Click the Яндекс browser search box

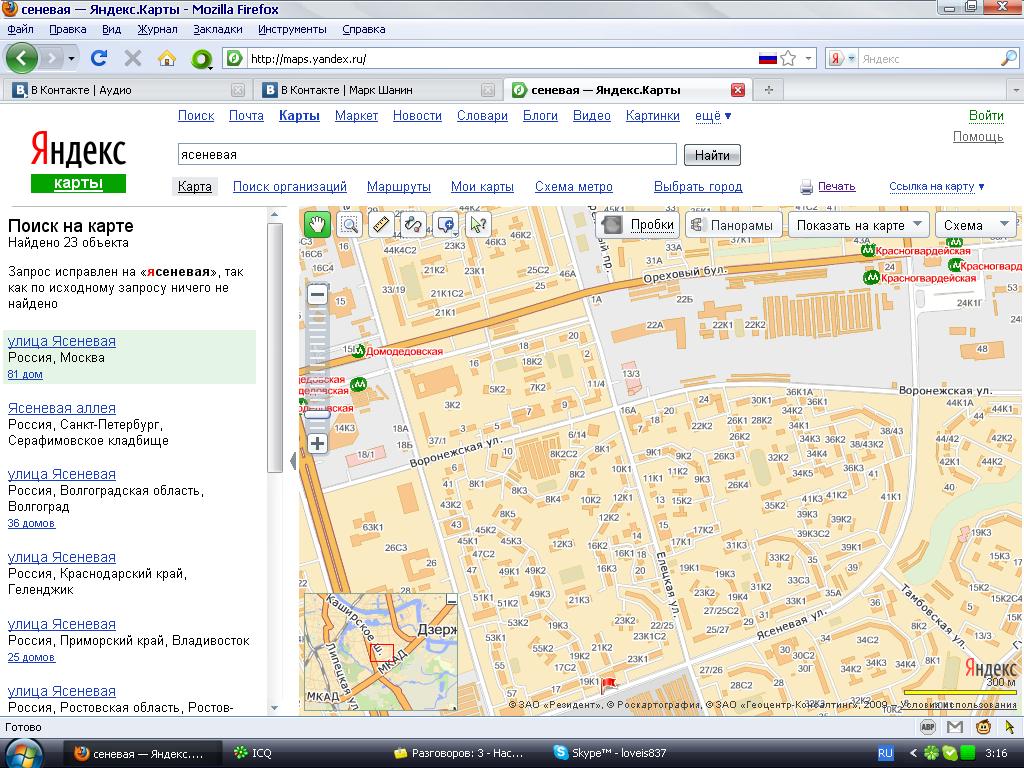927,58
